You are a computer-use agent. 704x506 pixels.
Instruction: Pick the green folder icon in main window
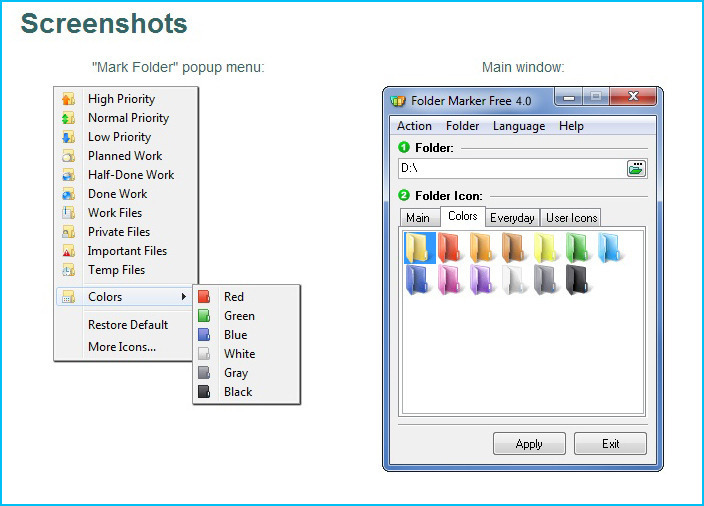tap(579, 248)
